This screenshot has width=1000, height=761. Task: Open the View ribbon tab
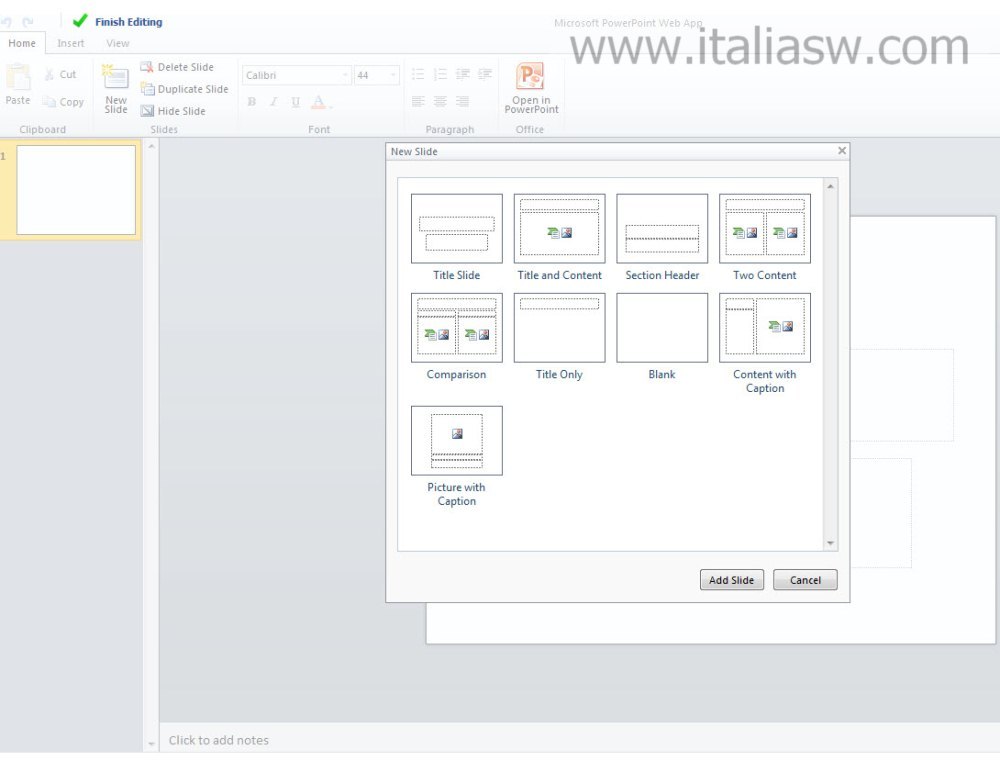click(x=118, y=43)
